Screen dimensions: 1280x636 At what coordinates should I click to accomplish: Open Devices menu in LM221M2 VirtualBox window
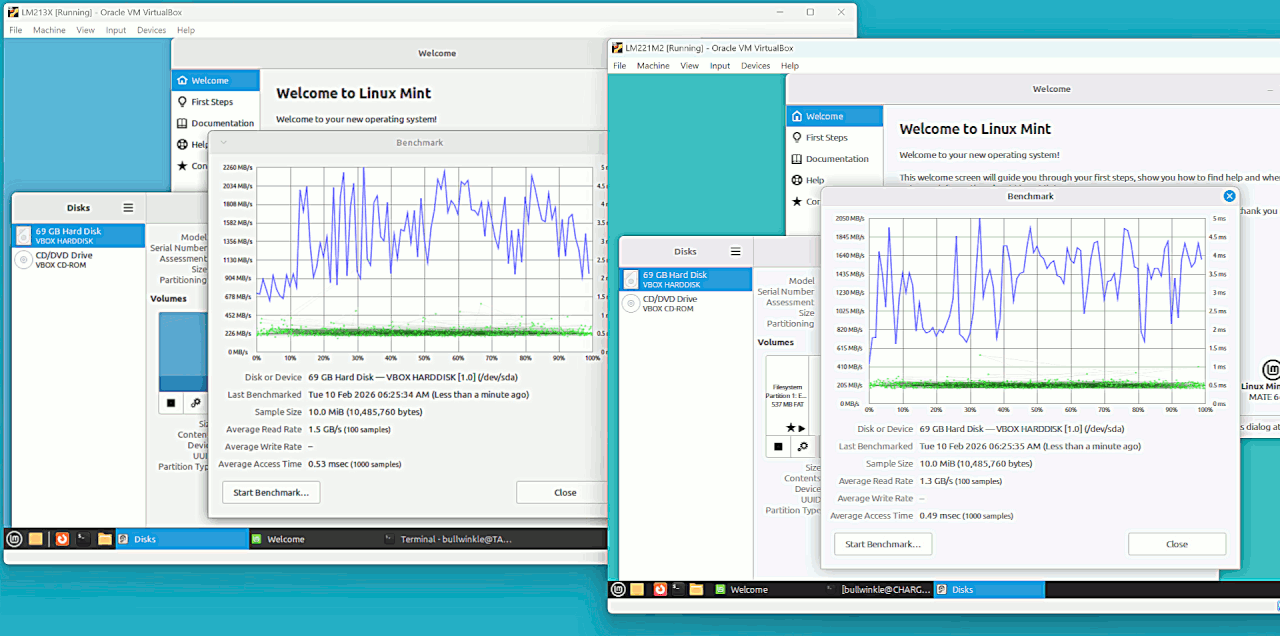coord(755,66)
